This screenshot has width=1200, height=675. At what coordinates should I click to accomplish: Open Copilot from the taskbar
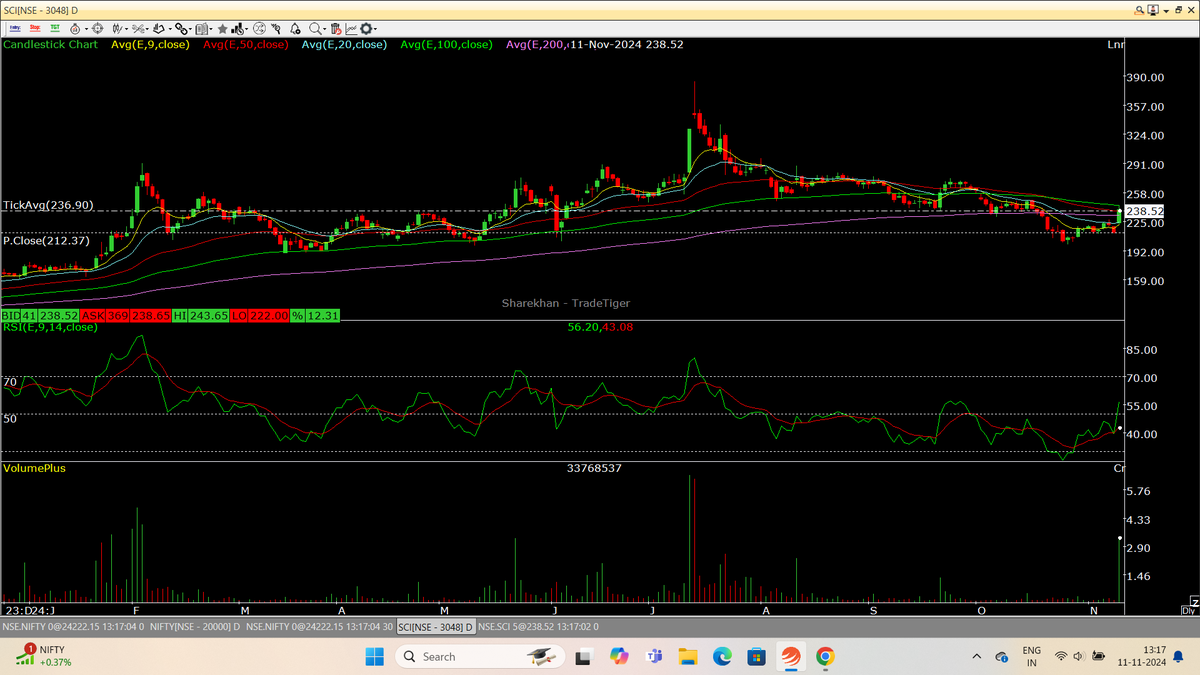pyautogui.click(x=619, y=657)
